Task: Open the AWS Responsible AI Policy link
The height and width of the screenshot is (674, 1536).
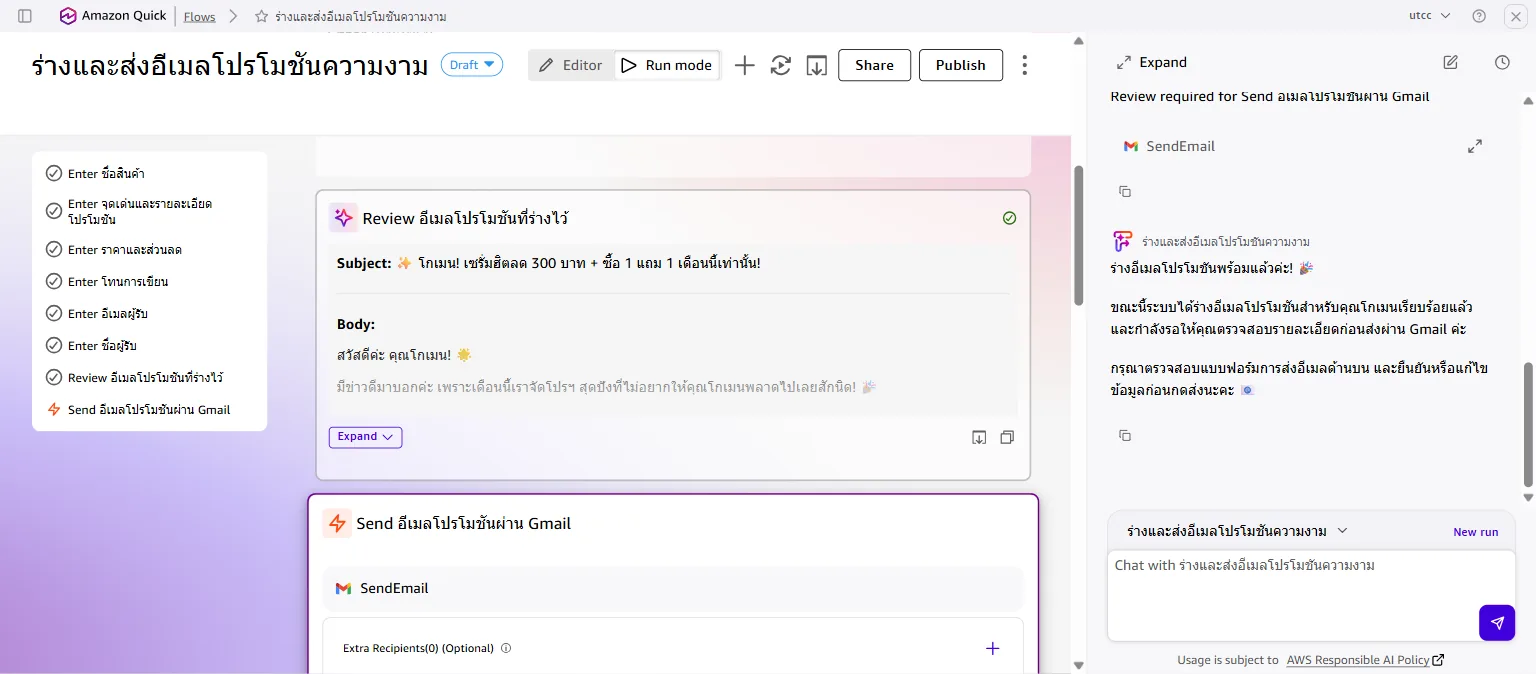Action: tap(1365, 660)
